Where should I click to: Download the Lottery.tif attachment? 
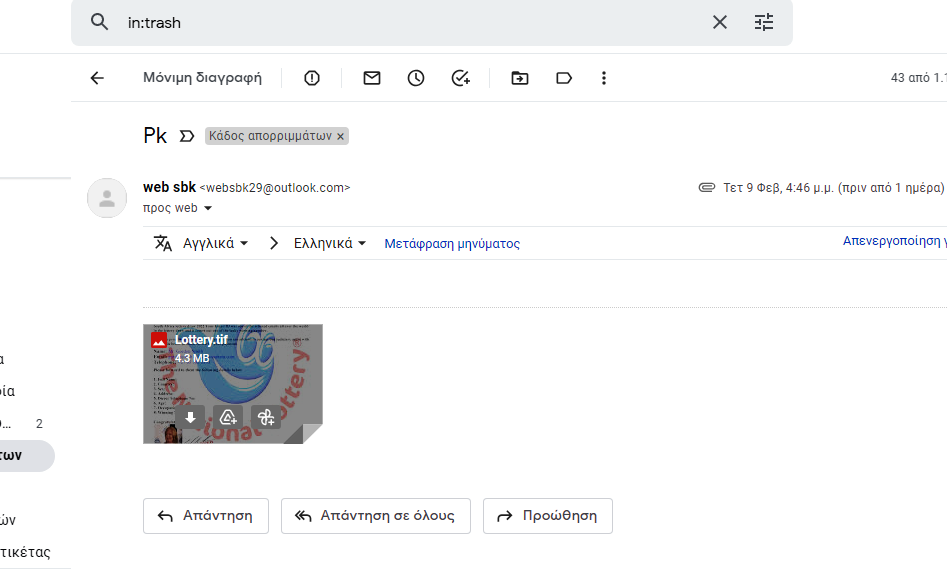191,417
